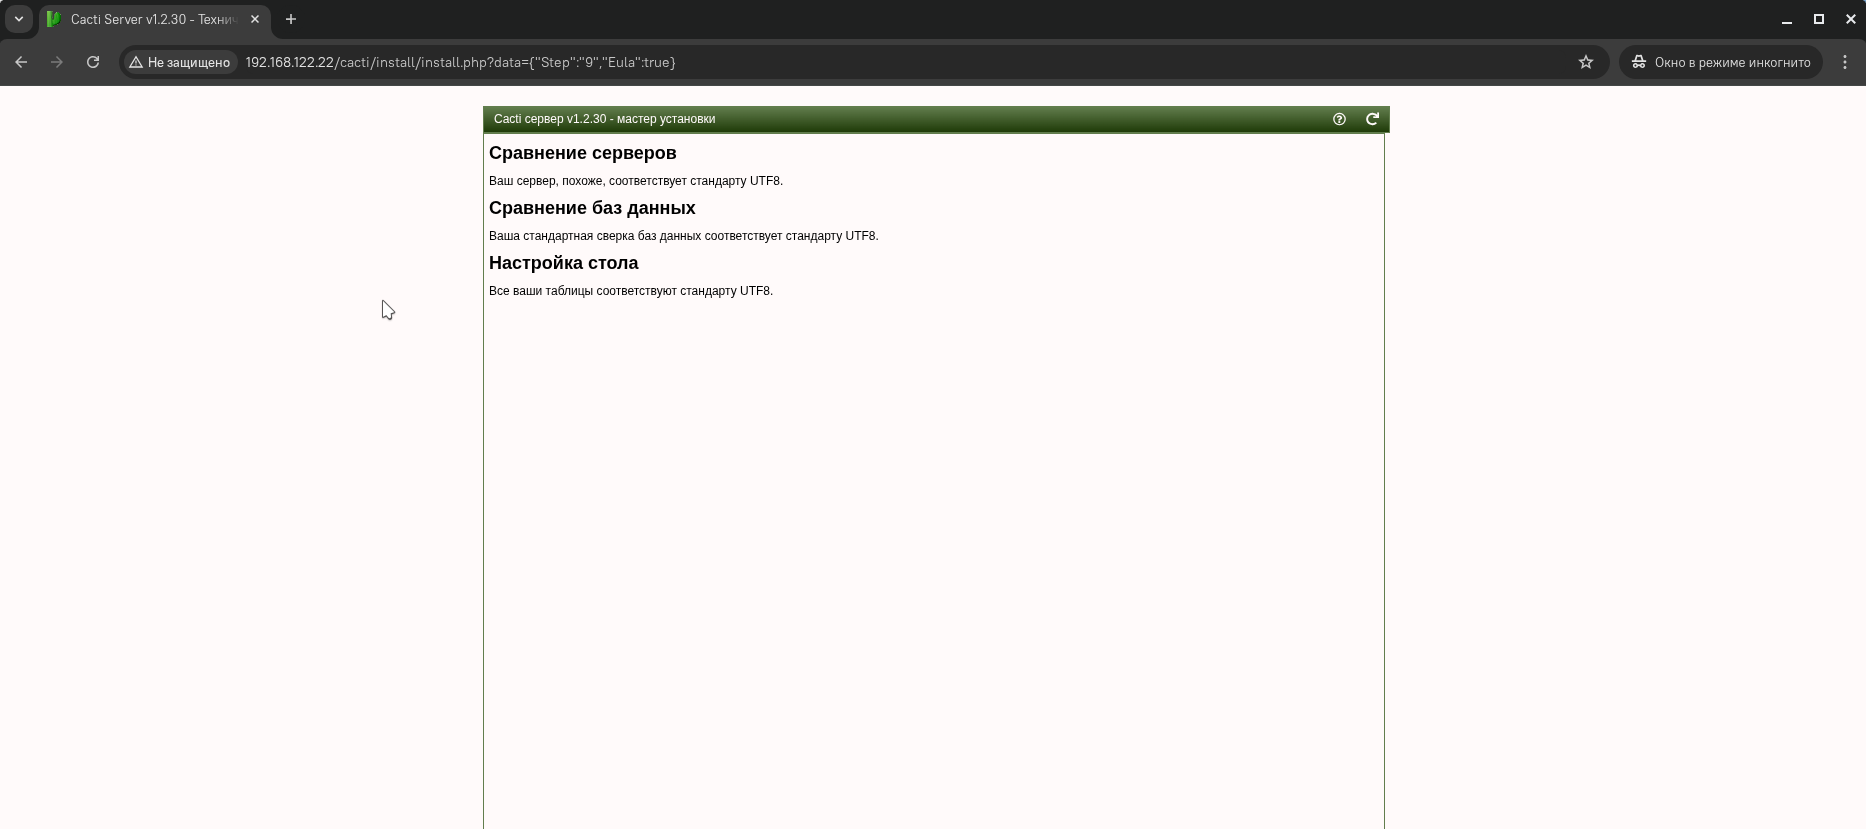Click the 'Настройка стола' heading
The width and height of the screenshot is (1866, 829).
(x=564, y=263)
